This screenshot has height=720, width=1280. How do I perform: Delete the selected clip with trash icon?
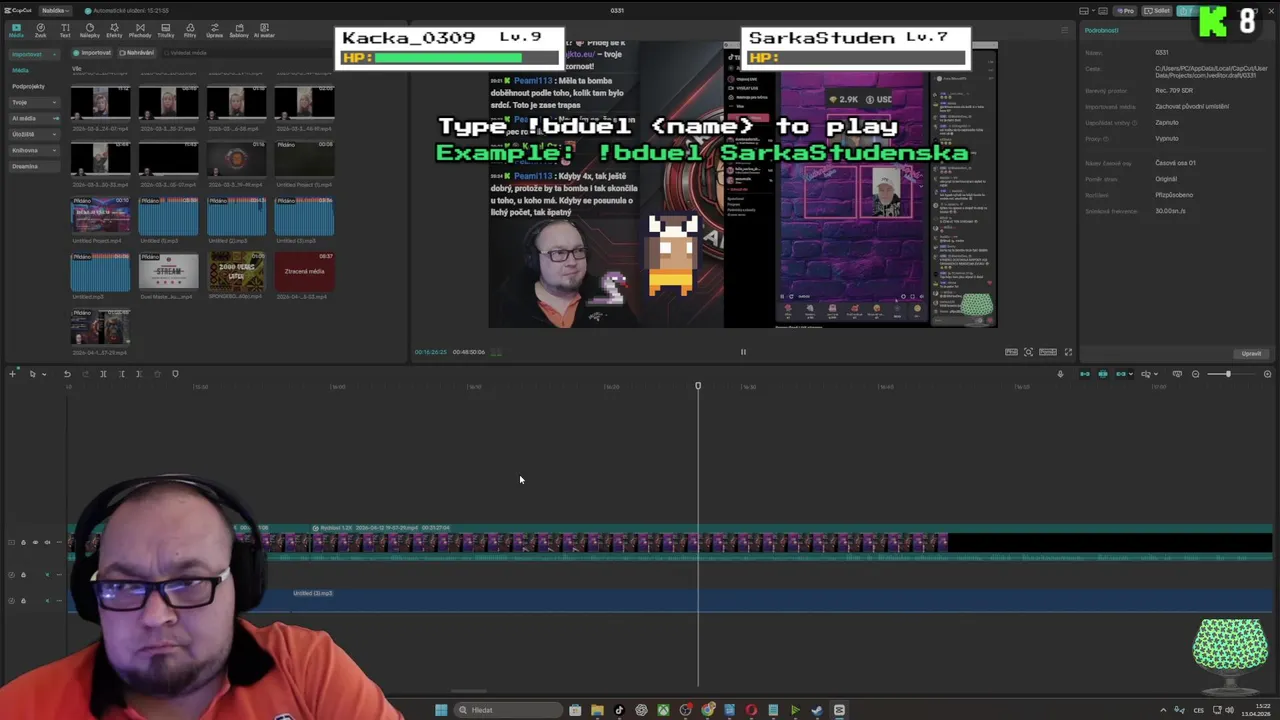click(x=157, y=374)
